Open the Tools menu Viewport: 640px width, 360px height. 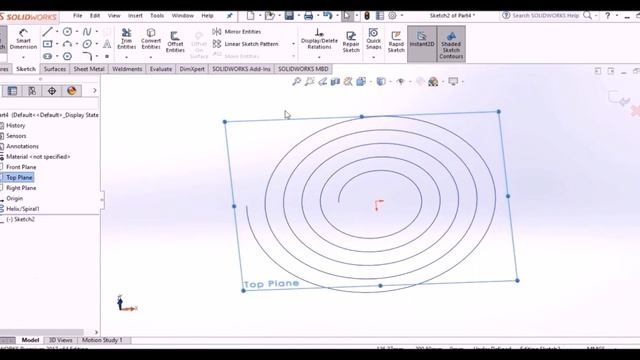157,16
